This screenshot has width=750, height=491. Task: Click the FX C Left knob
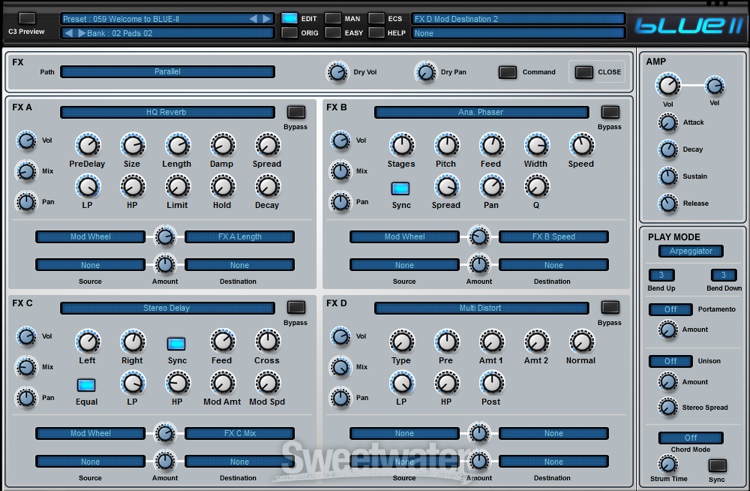pyautogui.click(x=88, y=341)
